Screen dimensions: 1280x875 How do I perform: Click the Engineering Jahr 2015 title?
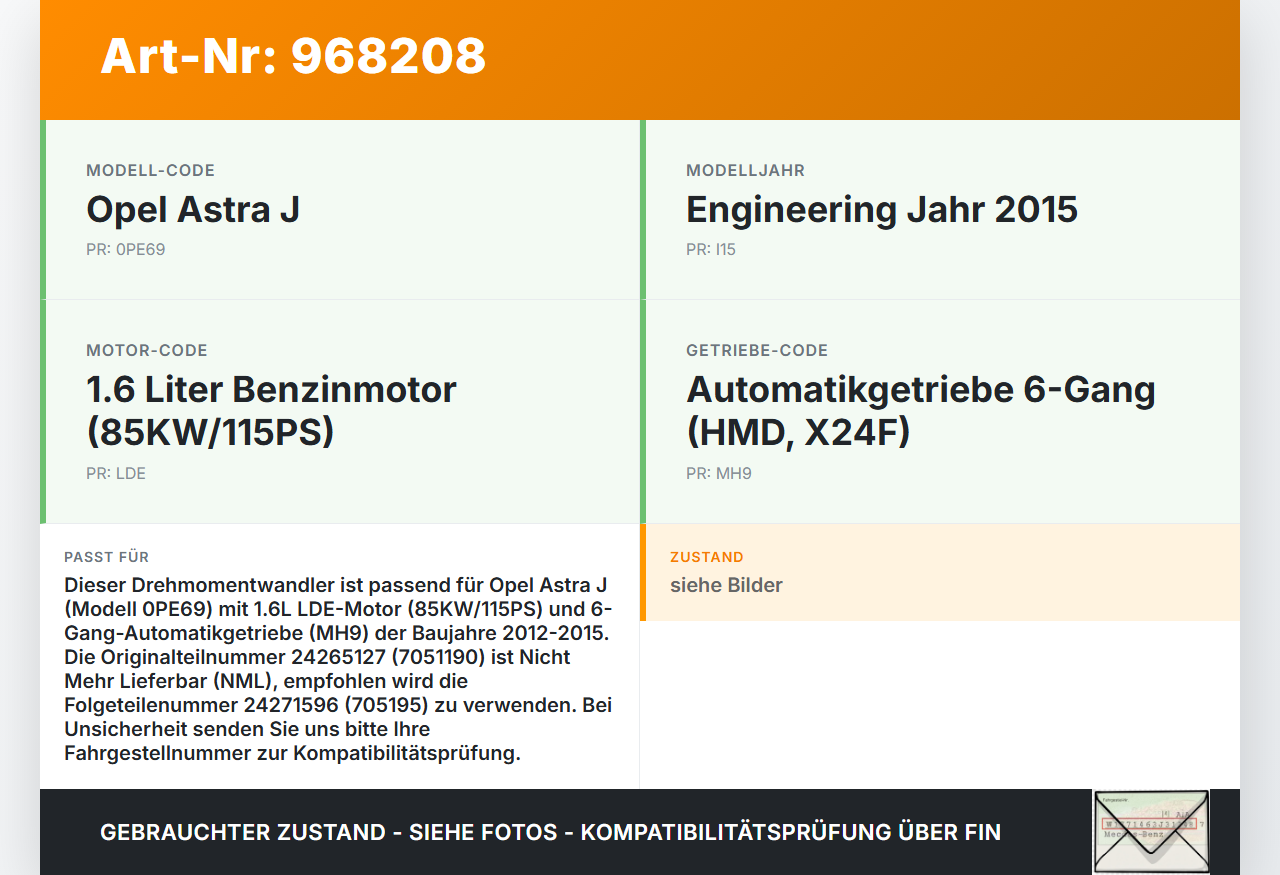(881, 210)
